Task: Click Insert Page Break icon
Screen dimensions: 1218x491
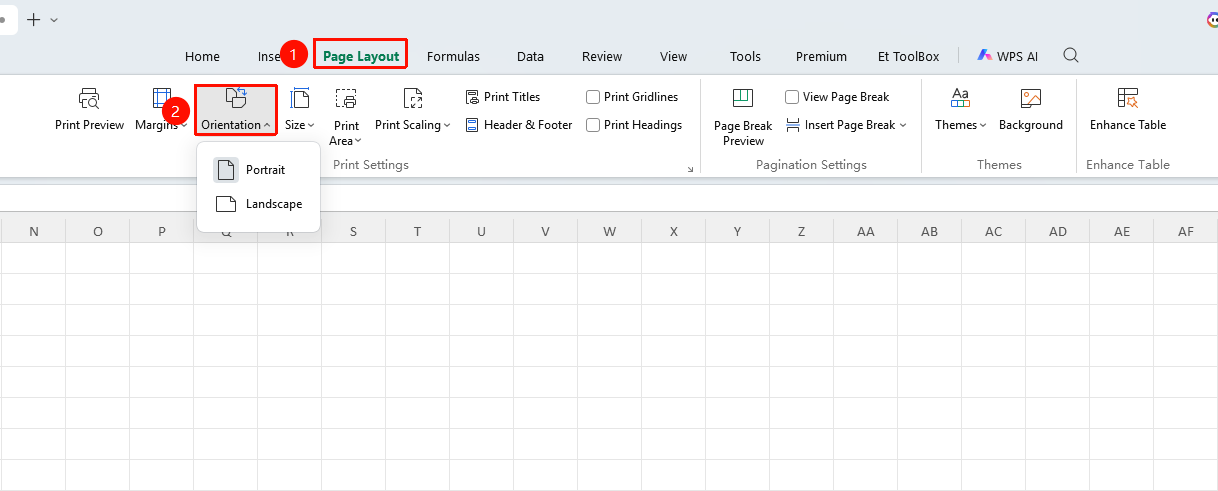Action: (793, 125)
